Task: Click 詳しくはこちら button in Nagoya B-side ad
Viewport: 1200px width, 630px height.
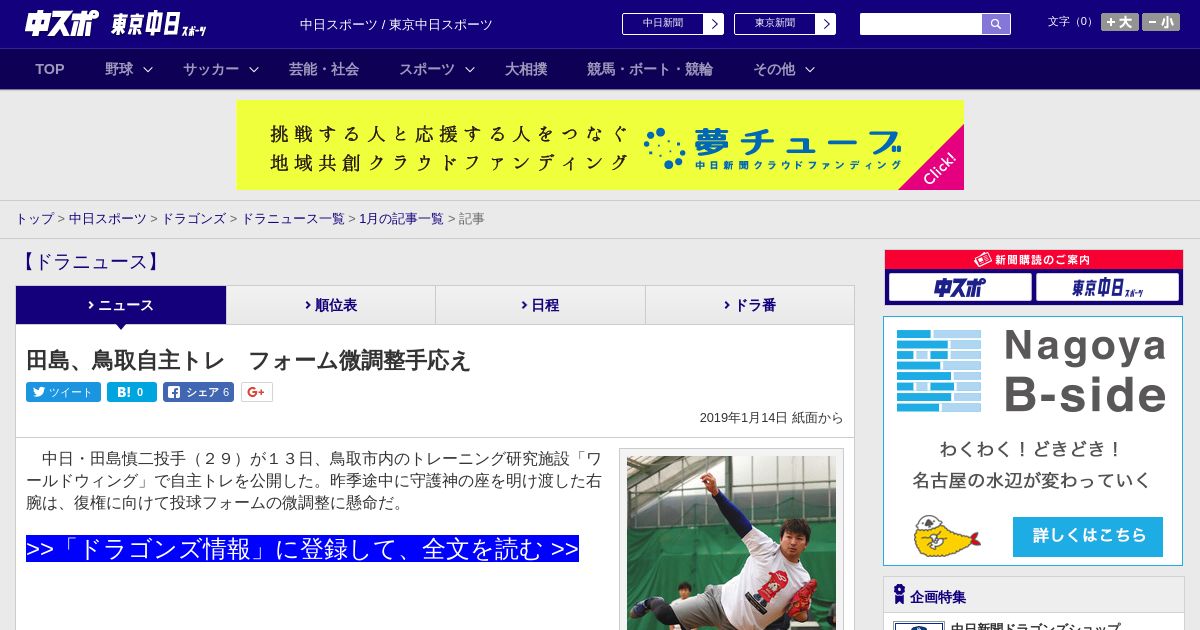Action: [x=1088, y=536]
